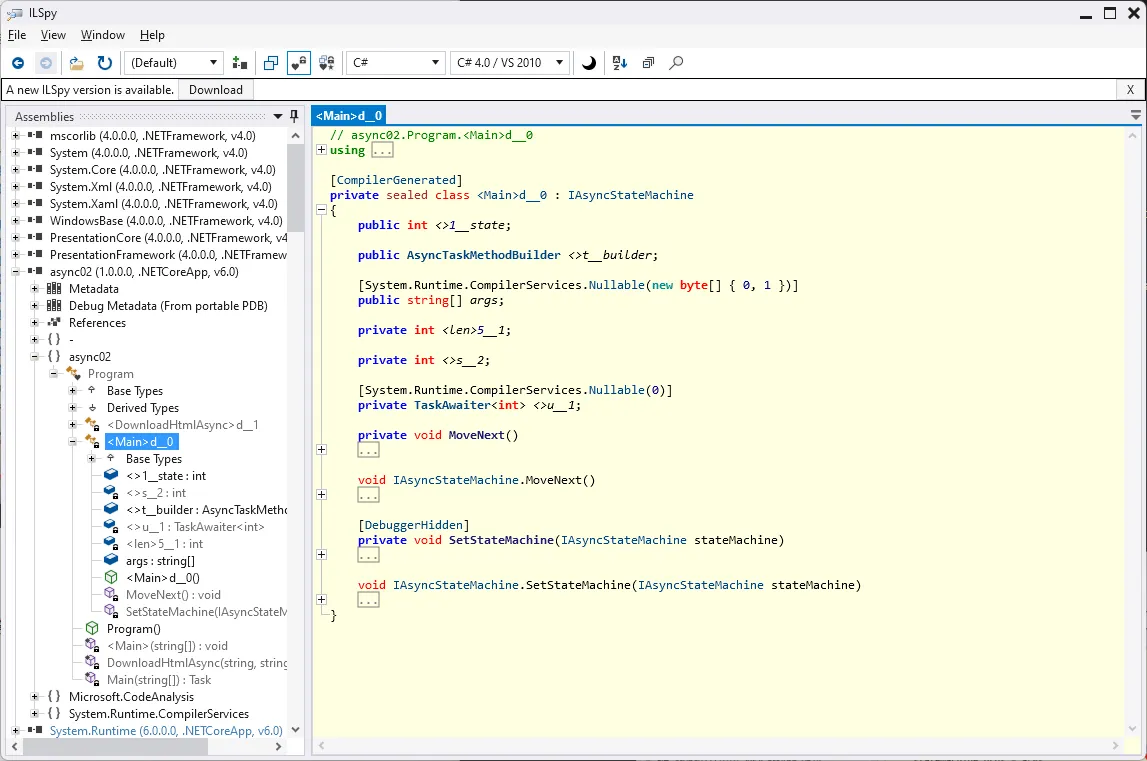Open the C# 4.0 / VS 2010 version dropdown
Image resolution: width=1147 pixels, height=761 pixels.
coord(510,63)
